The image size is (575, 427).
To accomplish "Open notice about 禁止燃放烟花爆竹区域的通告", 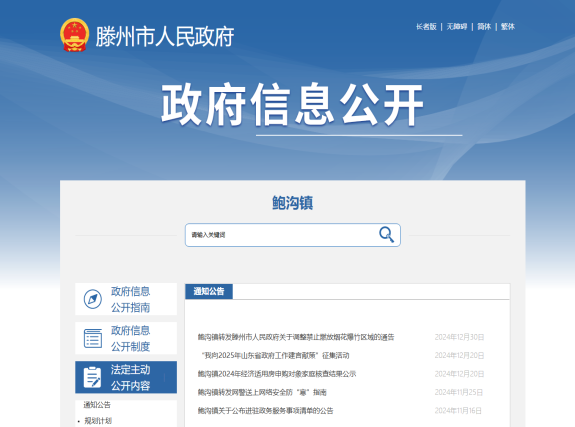I will coord(296,337).
